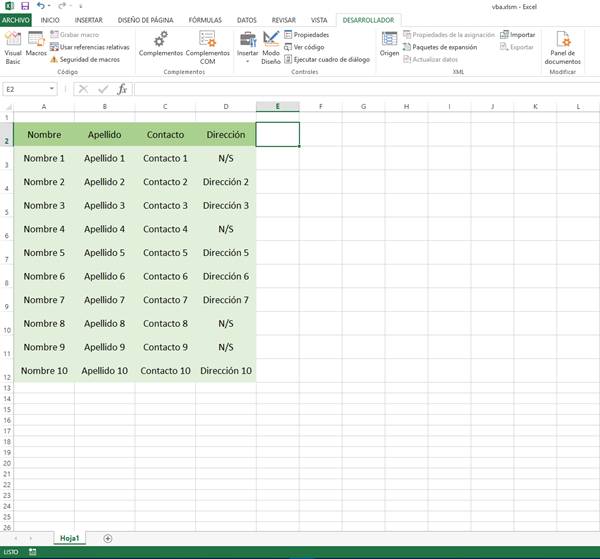Click the insert function fx icon
600x559 pixels.
pos(122,89)
